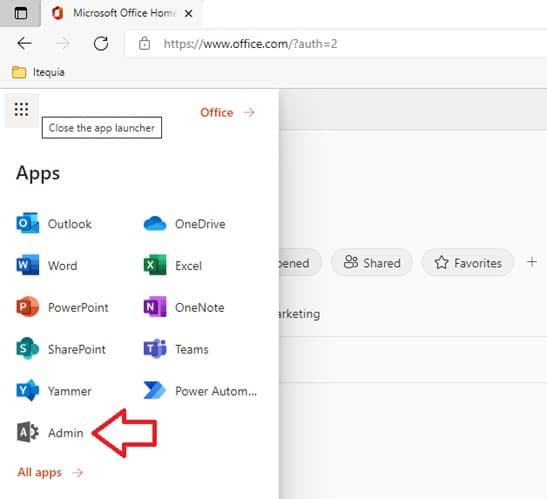Open the Admin center
The height and width of the screenshot is (499, 547).
[x=50, y=433]
